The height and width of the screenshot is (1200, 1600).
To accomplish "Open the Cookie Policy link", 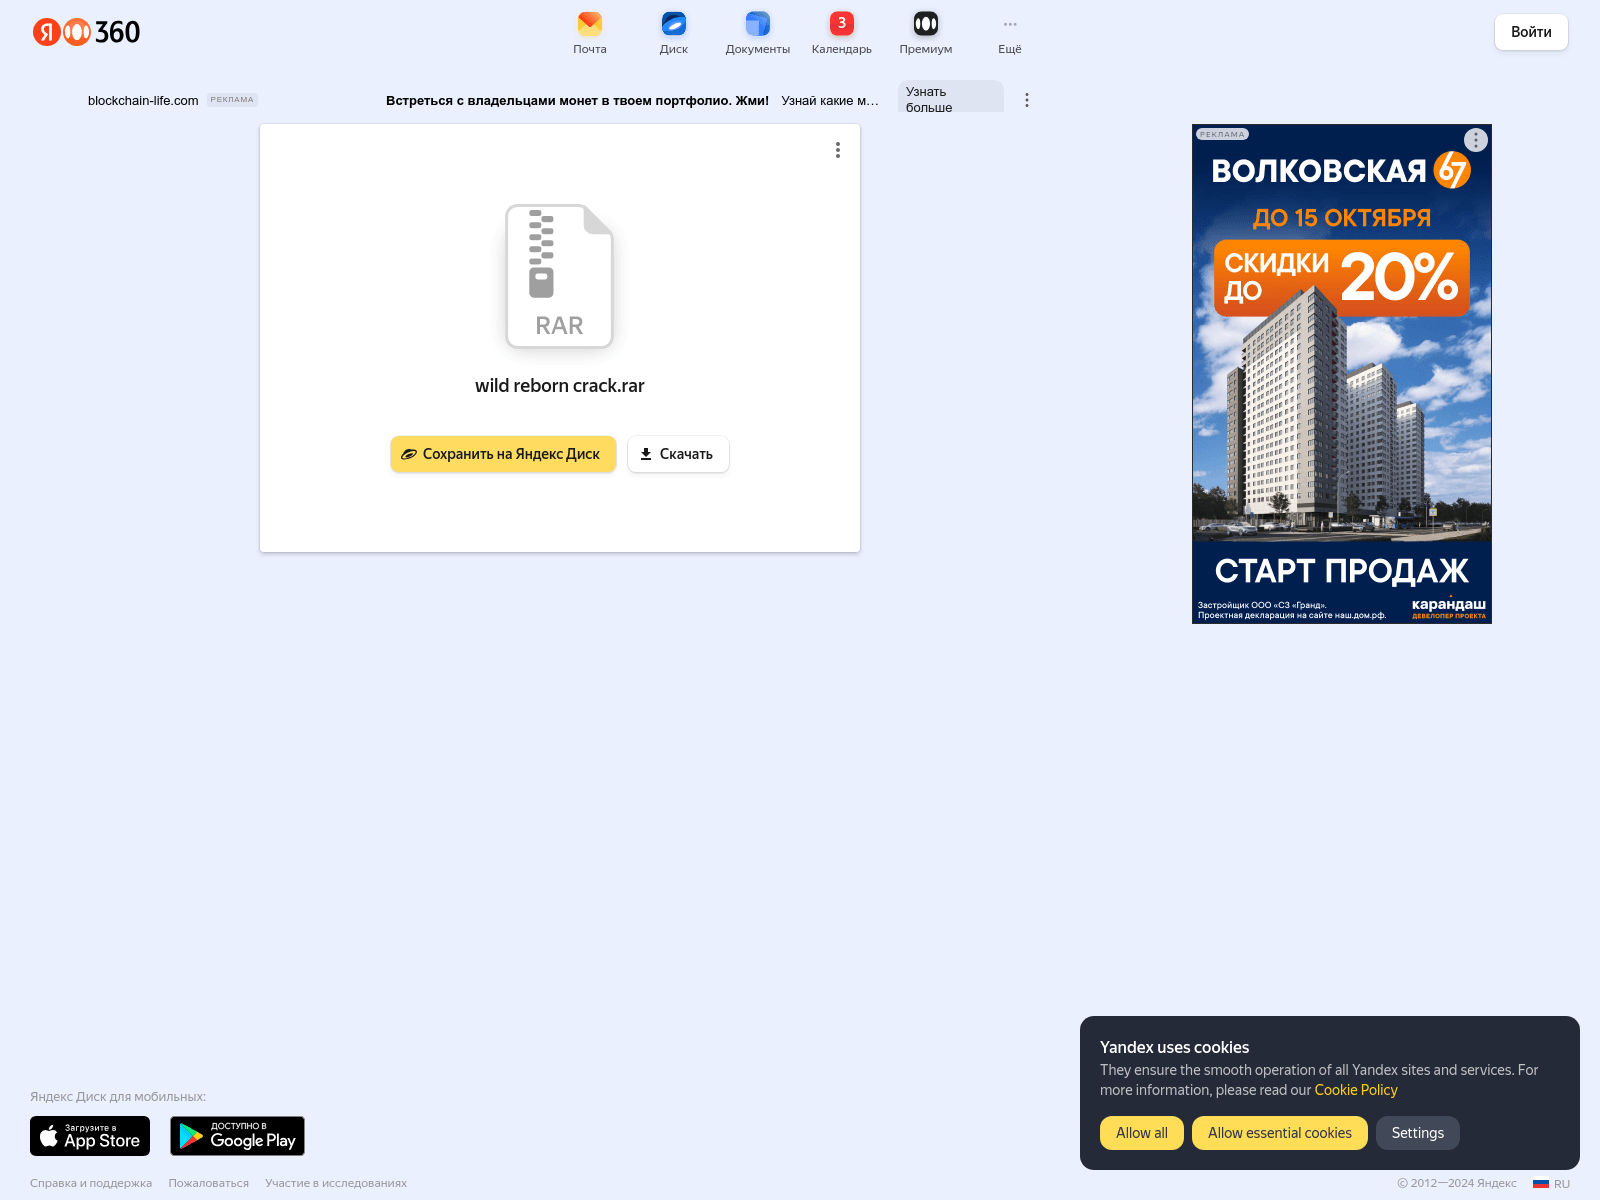I will coord(1356,1090).
